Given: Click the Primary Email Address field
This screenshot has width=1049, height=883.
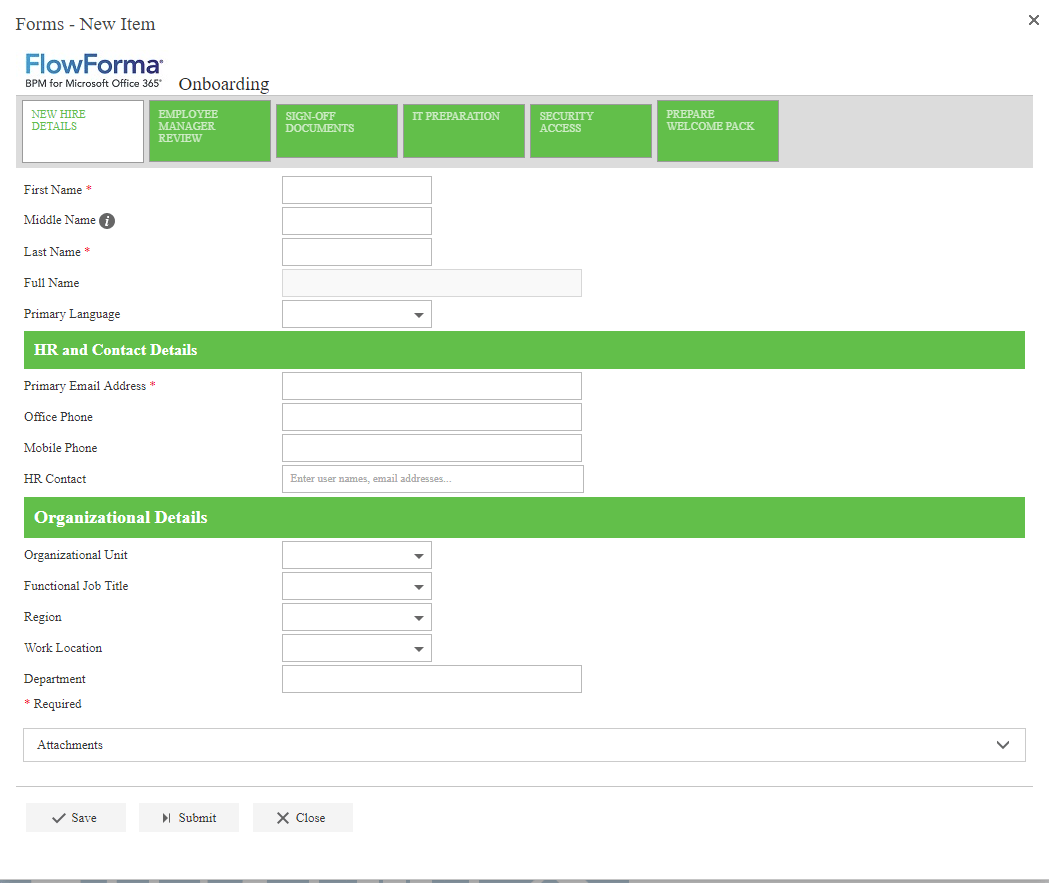Looking at the screenshot, I should pos(432,386).
